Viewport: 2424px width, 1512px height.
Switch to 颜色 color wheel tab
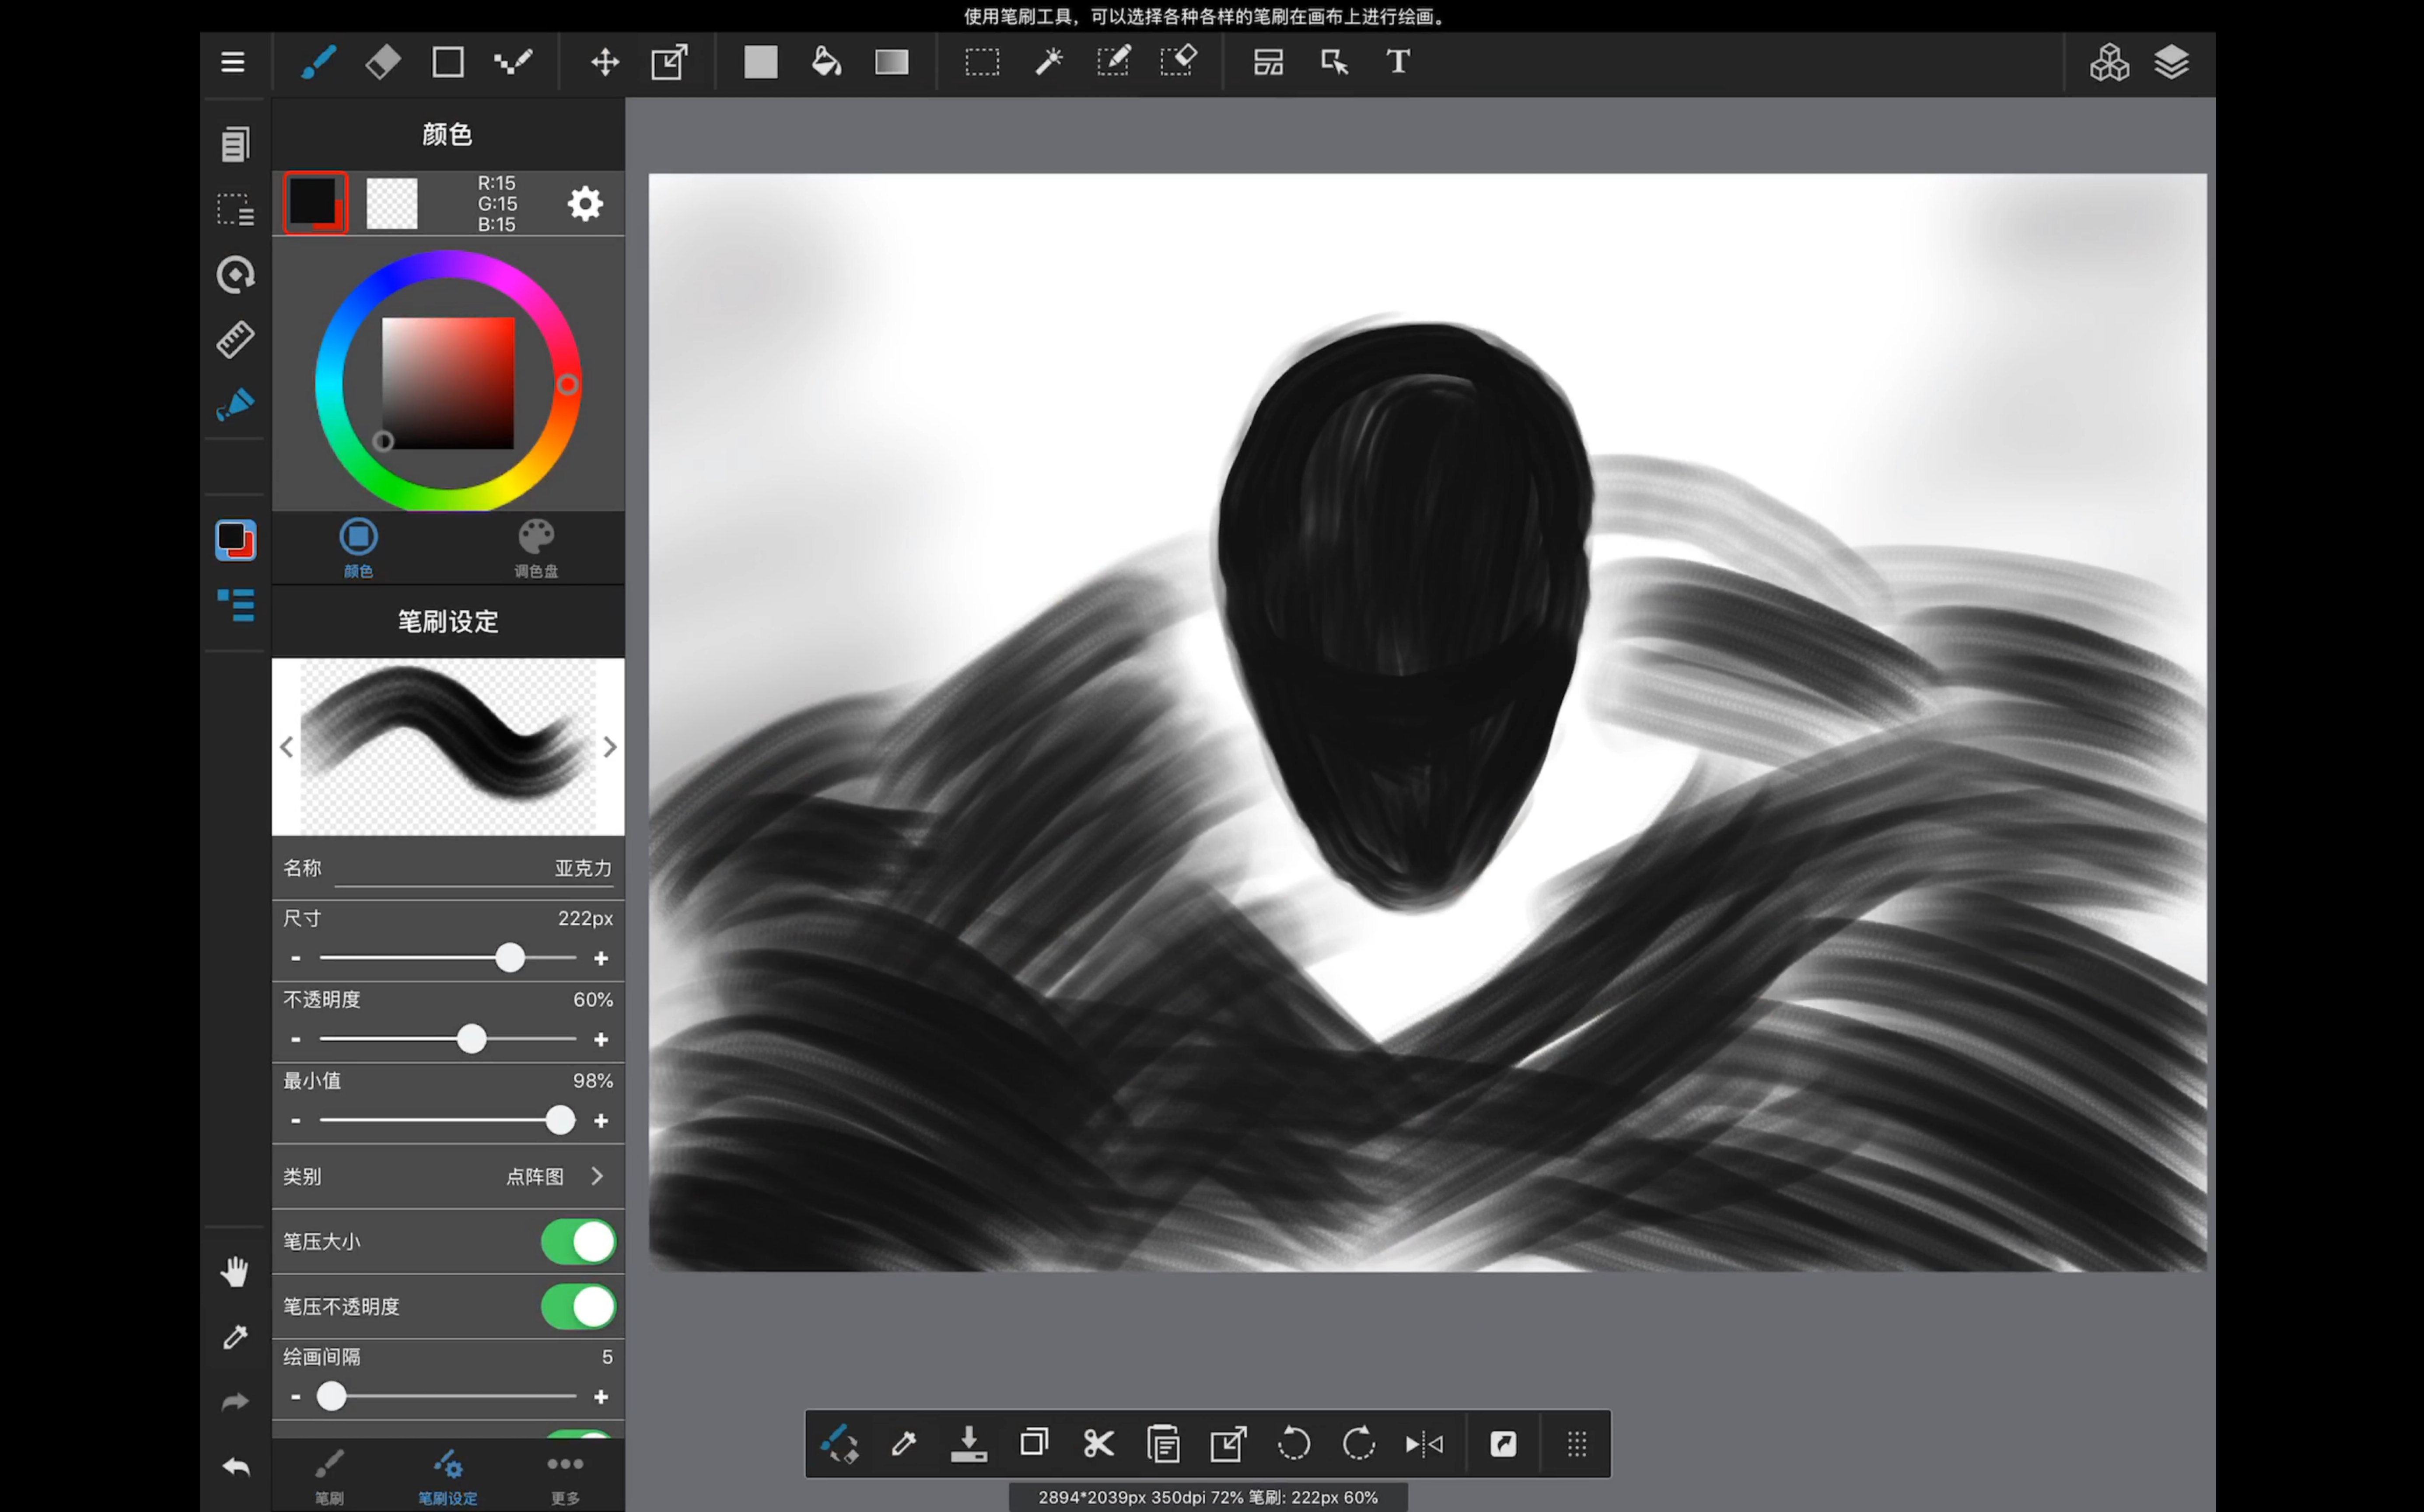coord(359,548)
